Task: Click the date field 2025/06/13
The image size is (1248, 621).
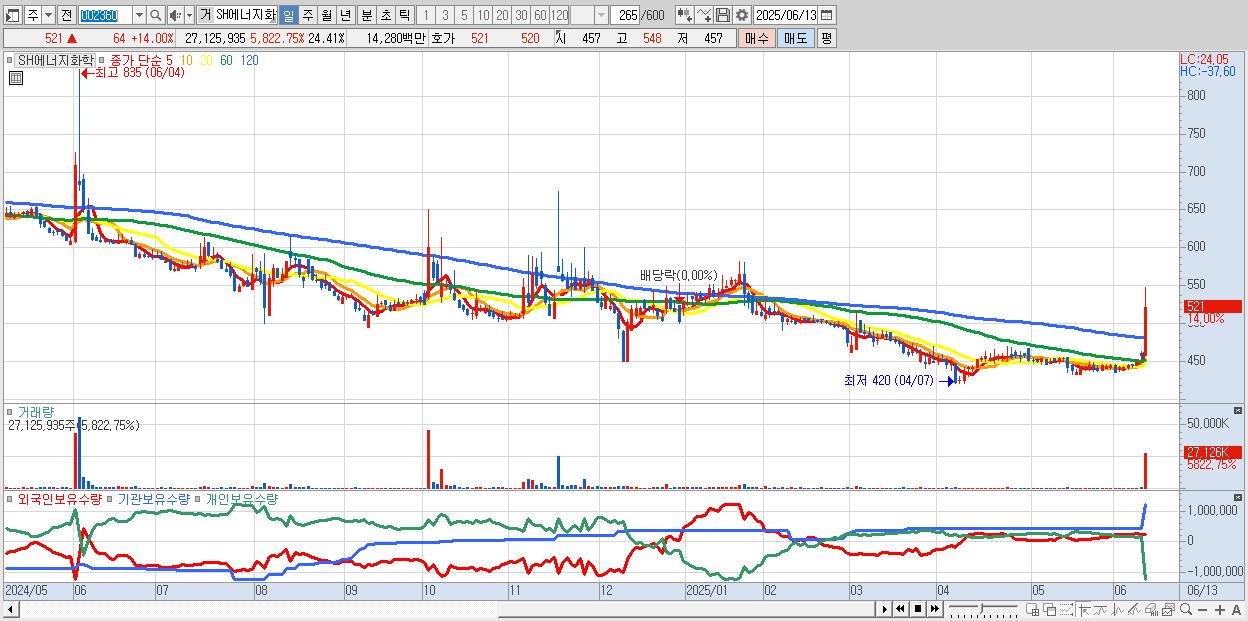Action: [x=785, y=15]
